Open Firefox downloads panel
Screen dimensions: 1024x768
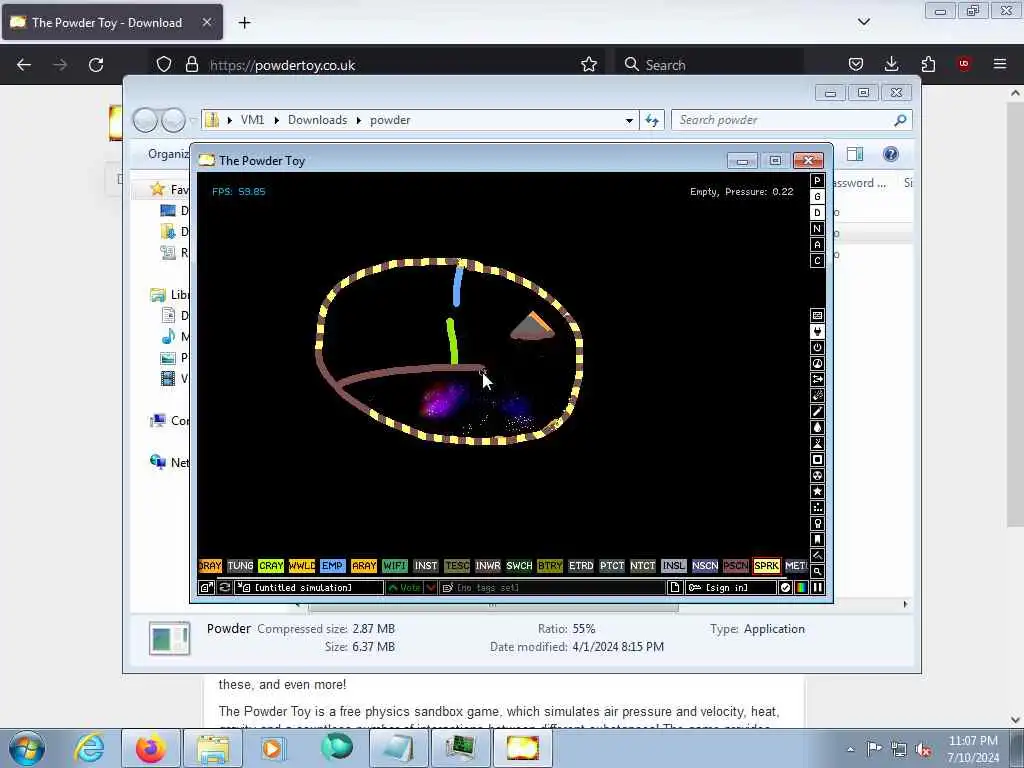[x=891, y=64]
